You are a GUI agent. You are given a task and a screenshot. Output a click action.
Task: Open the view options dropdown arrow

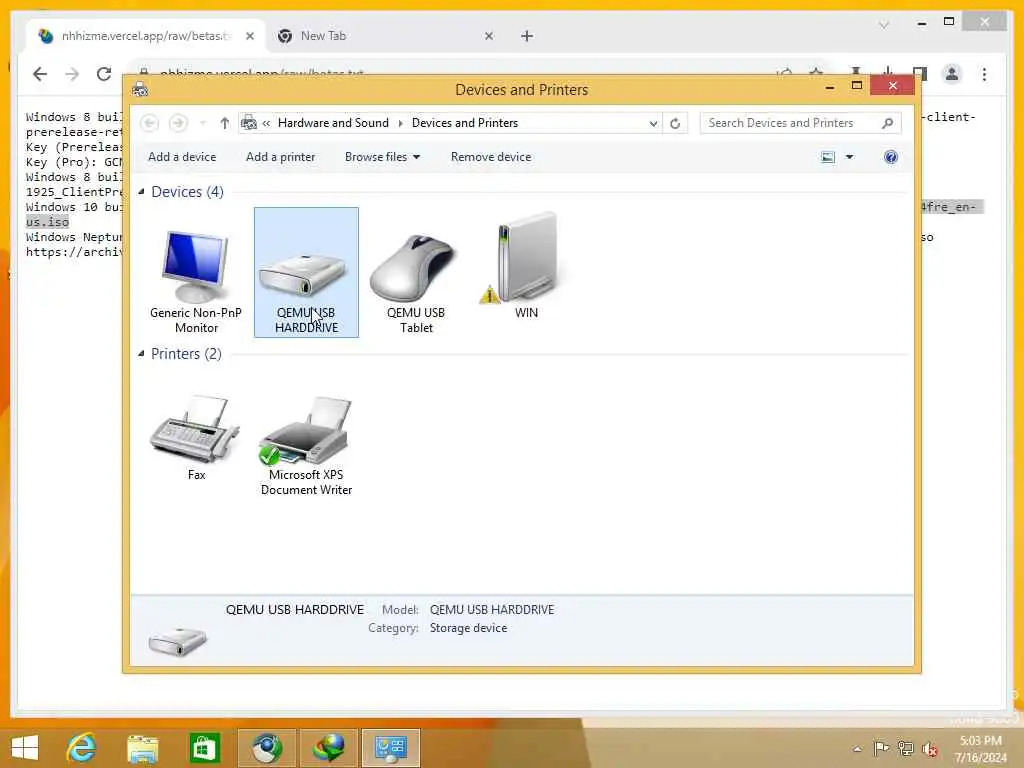[849, 157]
